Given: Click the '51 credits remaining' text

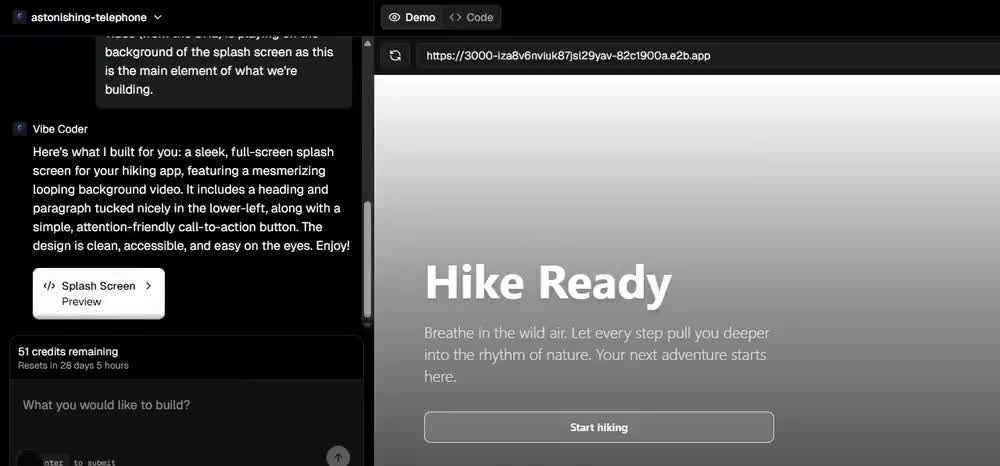Looking at the screenshot, I should (x=68, y=352).
